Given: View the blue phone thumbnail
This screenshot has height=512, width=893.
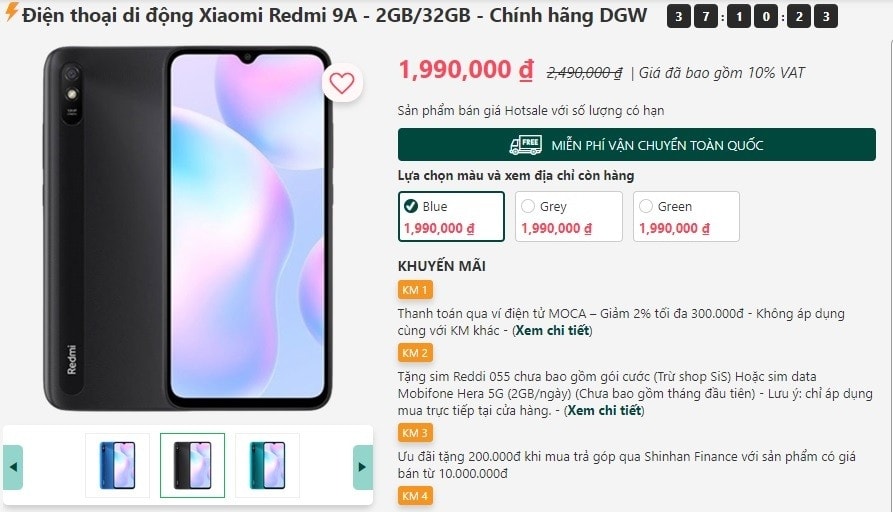Looking at the screenshot, I should click(117, 465).
